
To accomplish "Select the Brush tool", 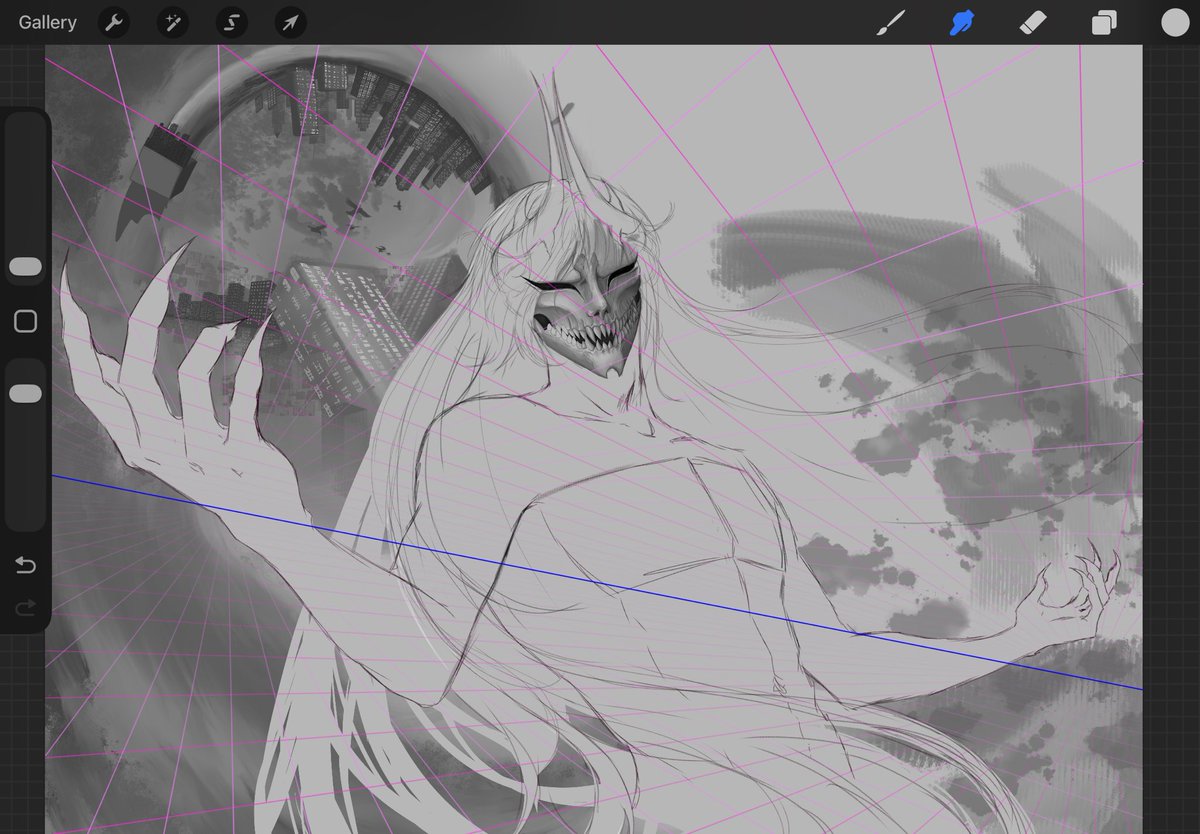I will (890, 23).
